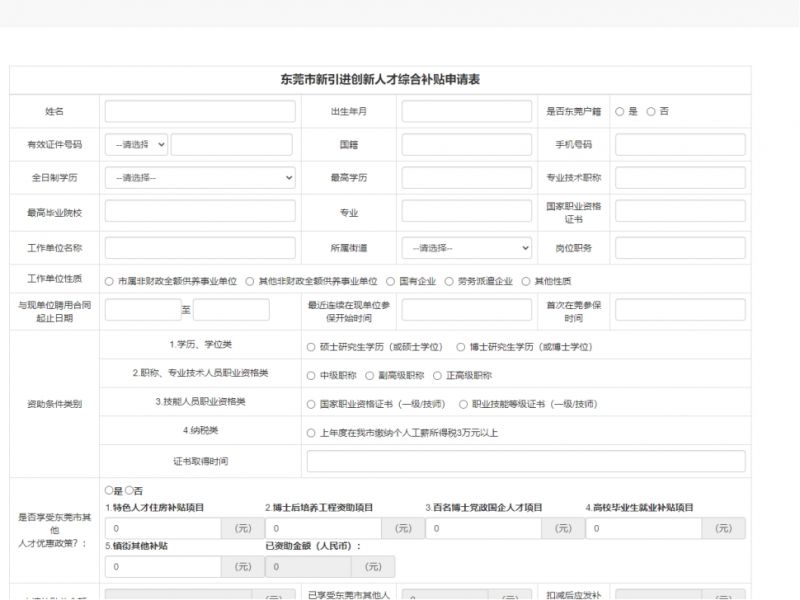Click the 证书取得时间 input box
800x600 pixels.
coord(525,460)
